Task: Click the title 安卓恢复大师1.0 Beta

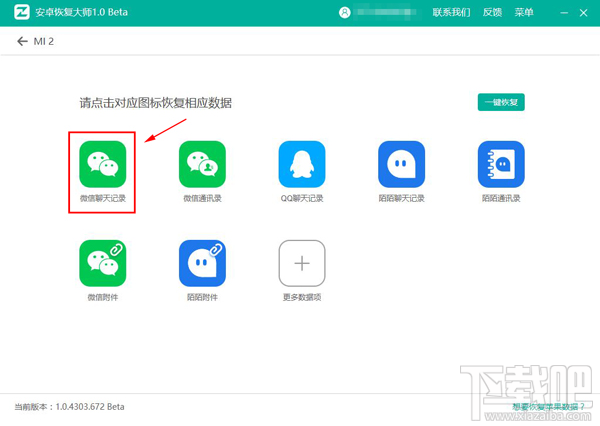Action: point(82,12)
